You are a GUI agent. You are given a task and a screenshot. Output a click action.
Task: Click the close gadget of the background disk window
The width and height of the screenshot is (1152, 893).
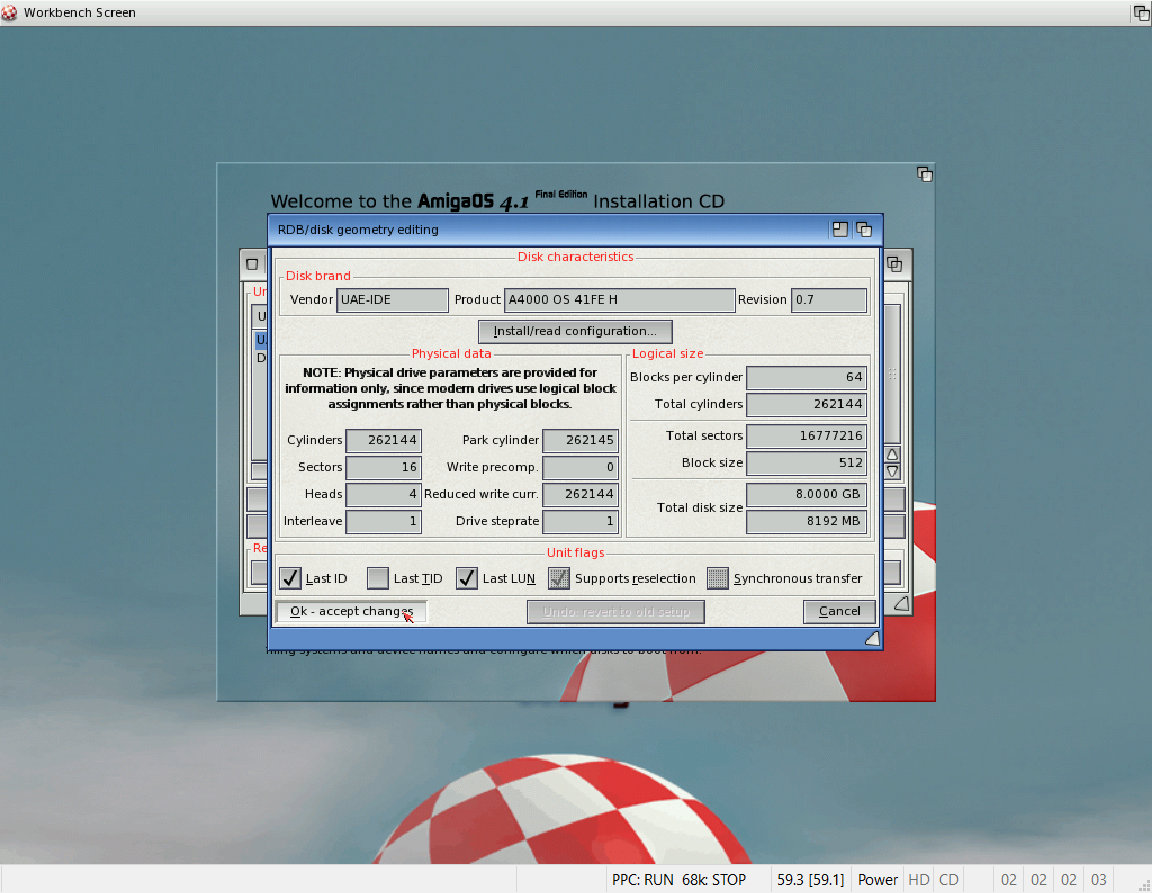[252, 264]
